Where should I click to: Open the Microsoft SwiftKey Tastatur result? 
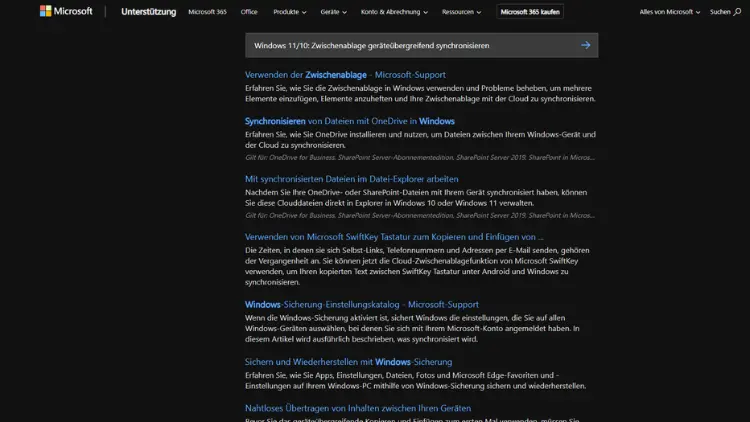coord(394,237)
